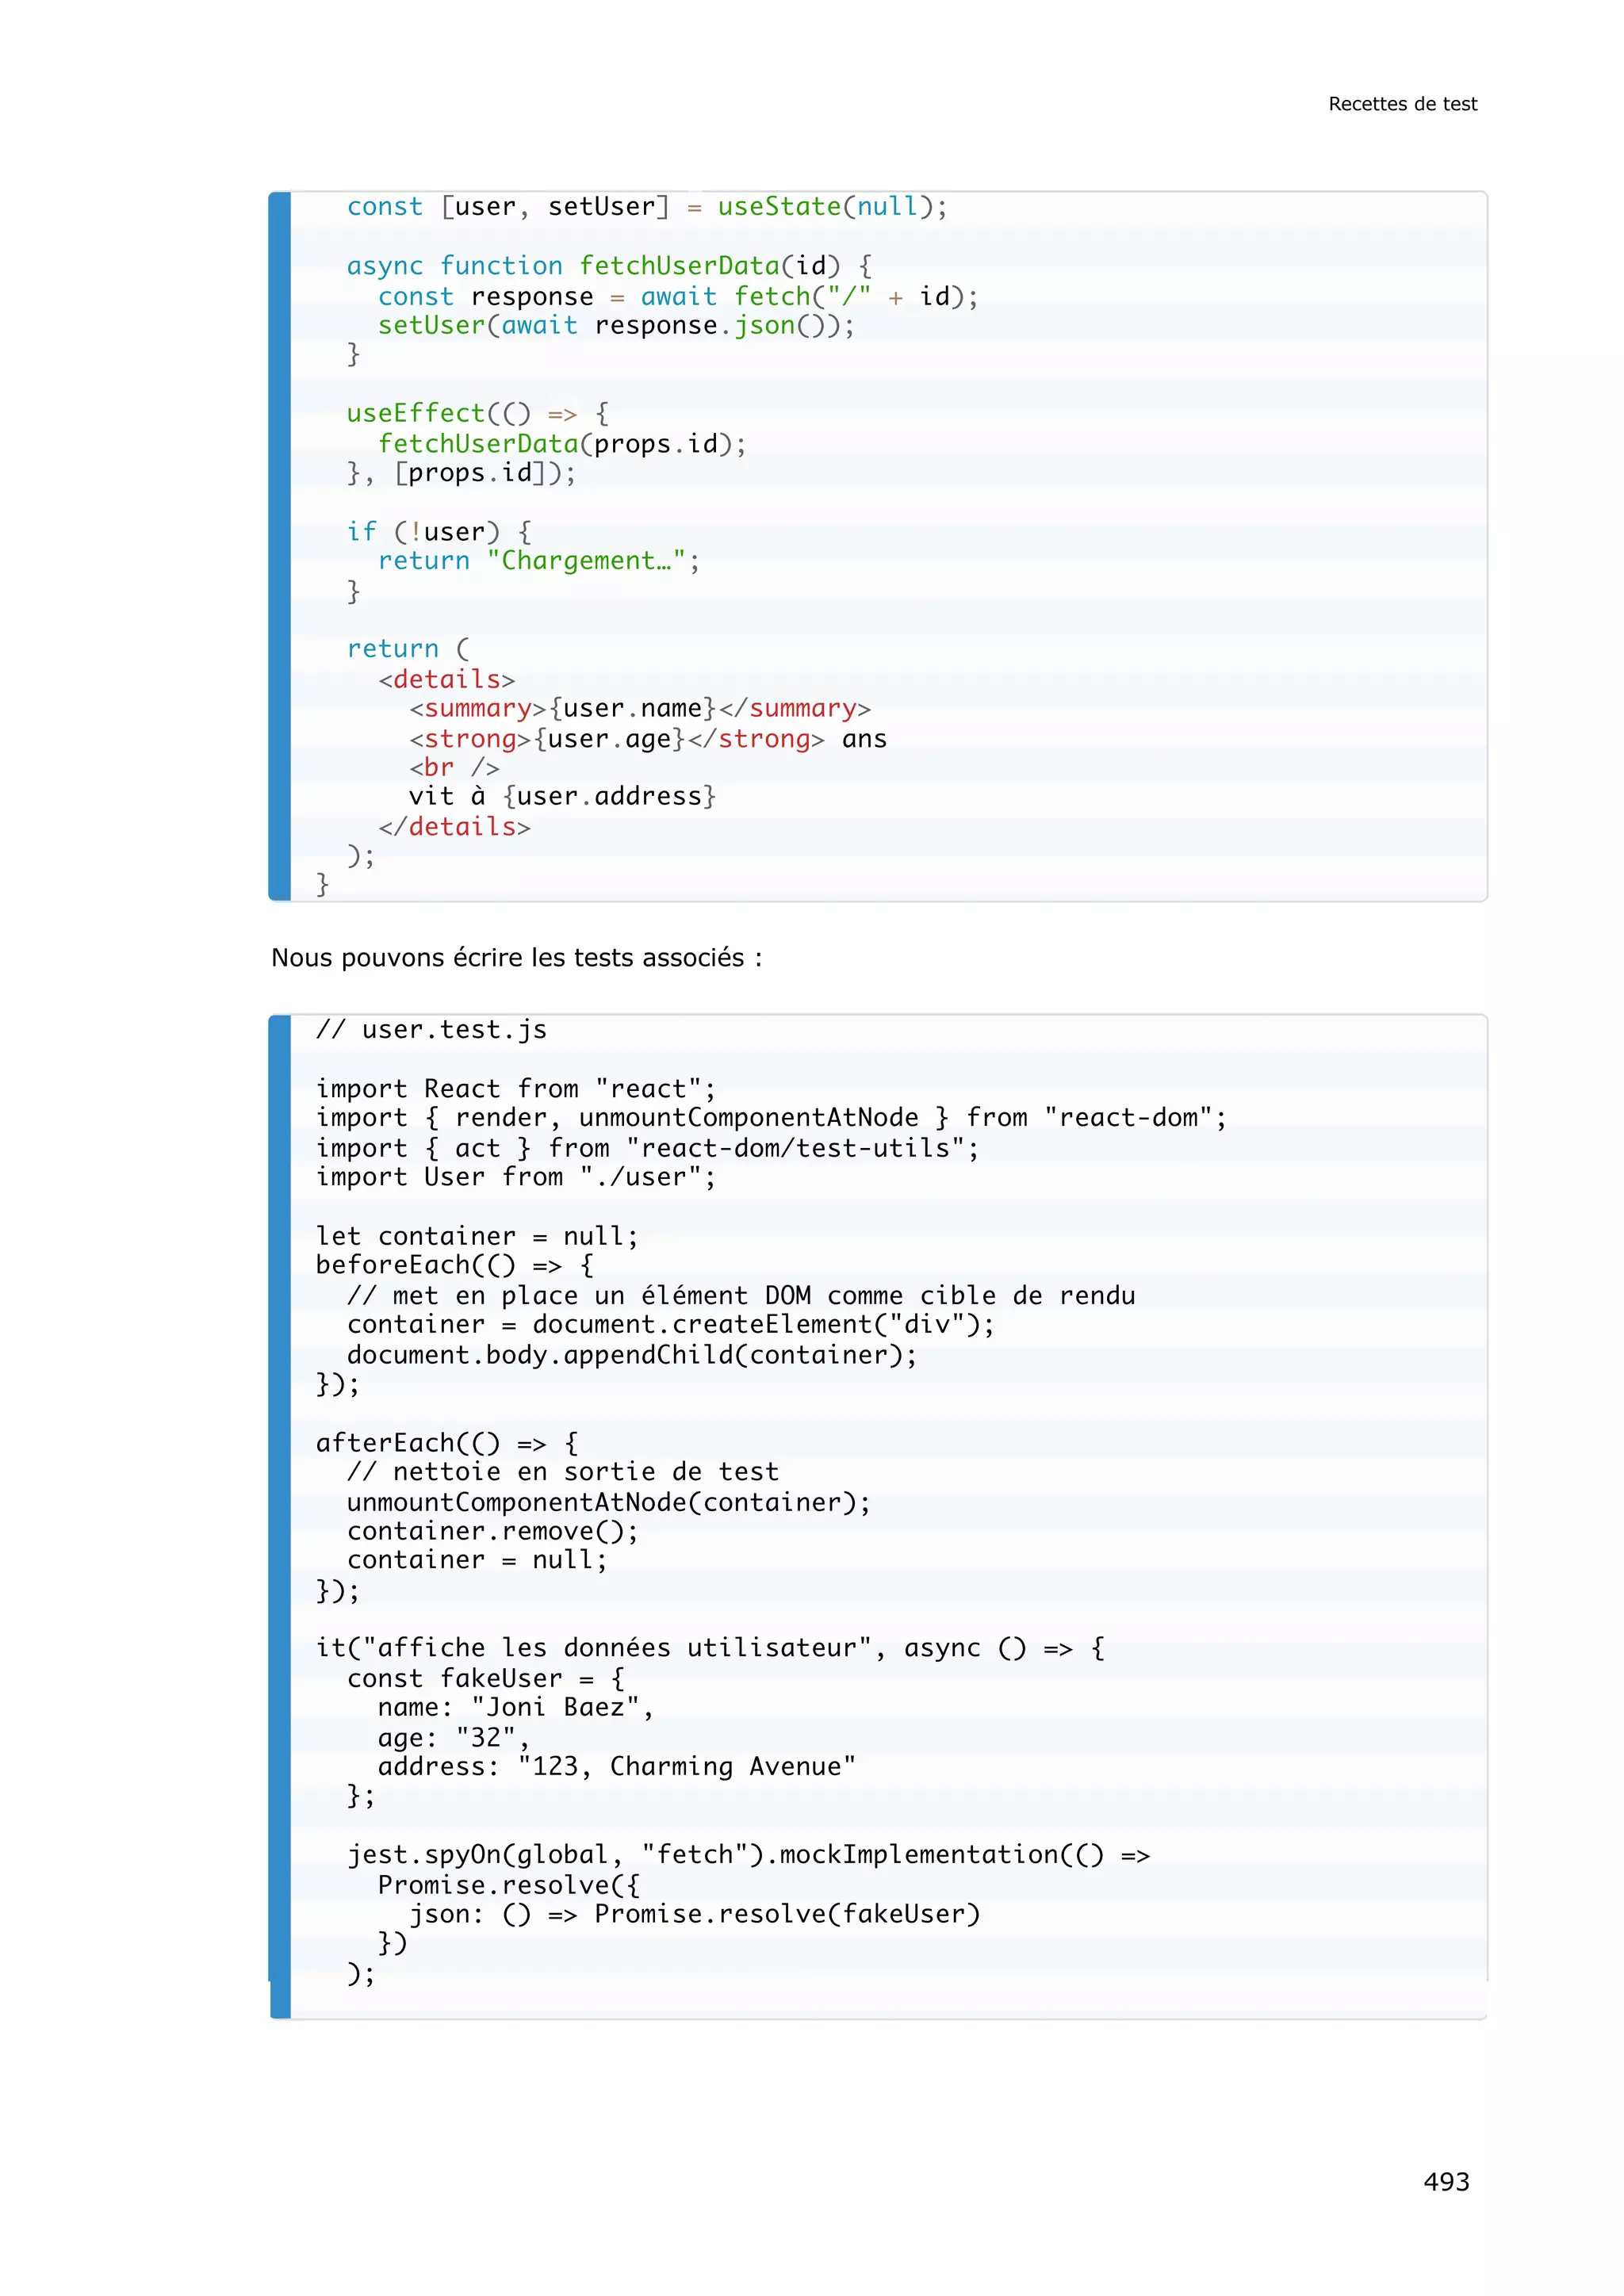Click the line 'const fakeUser = {'

(486, 1679)
